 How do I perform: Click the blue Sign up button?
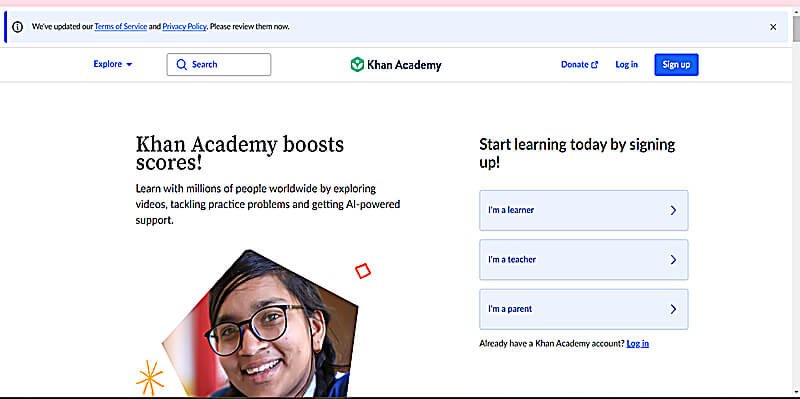(676, 65)
